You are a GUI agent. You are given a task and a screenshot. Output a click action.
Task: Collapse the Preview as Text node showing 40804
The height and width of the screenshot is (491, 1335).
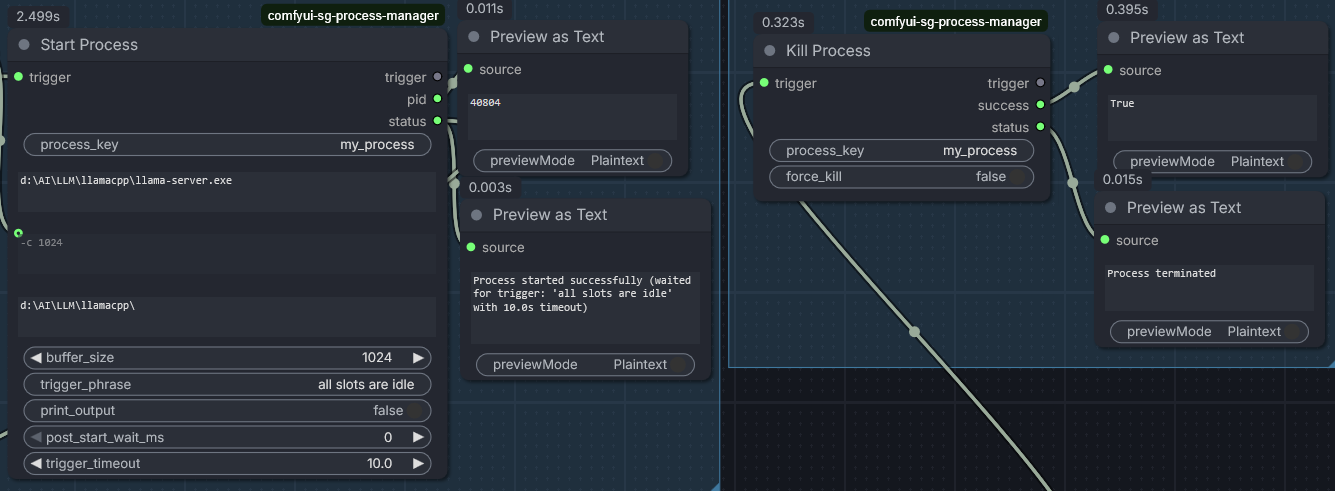point(474,37)
